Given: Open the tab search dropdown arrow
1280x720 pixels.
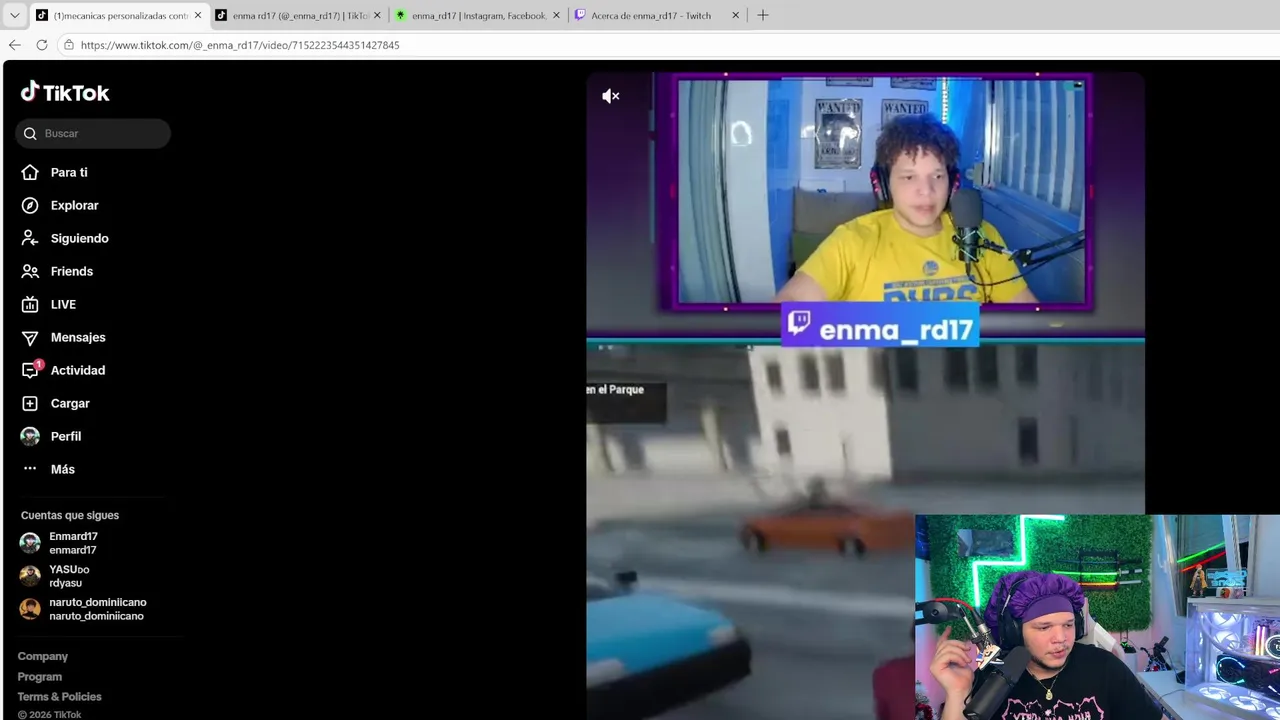Looking at the screenshot, I should pos(14,15).
